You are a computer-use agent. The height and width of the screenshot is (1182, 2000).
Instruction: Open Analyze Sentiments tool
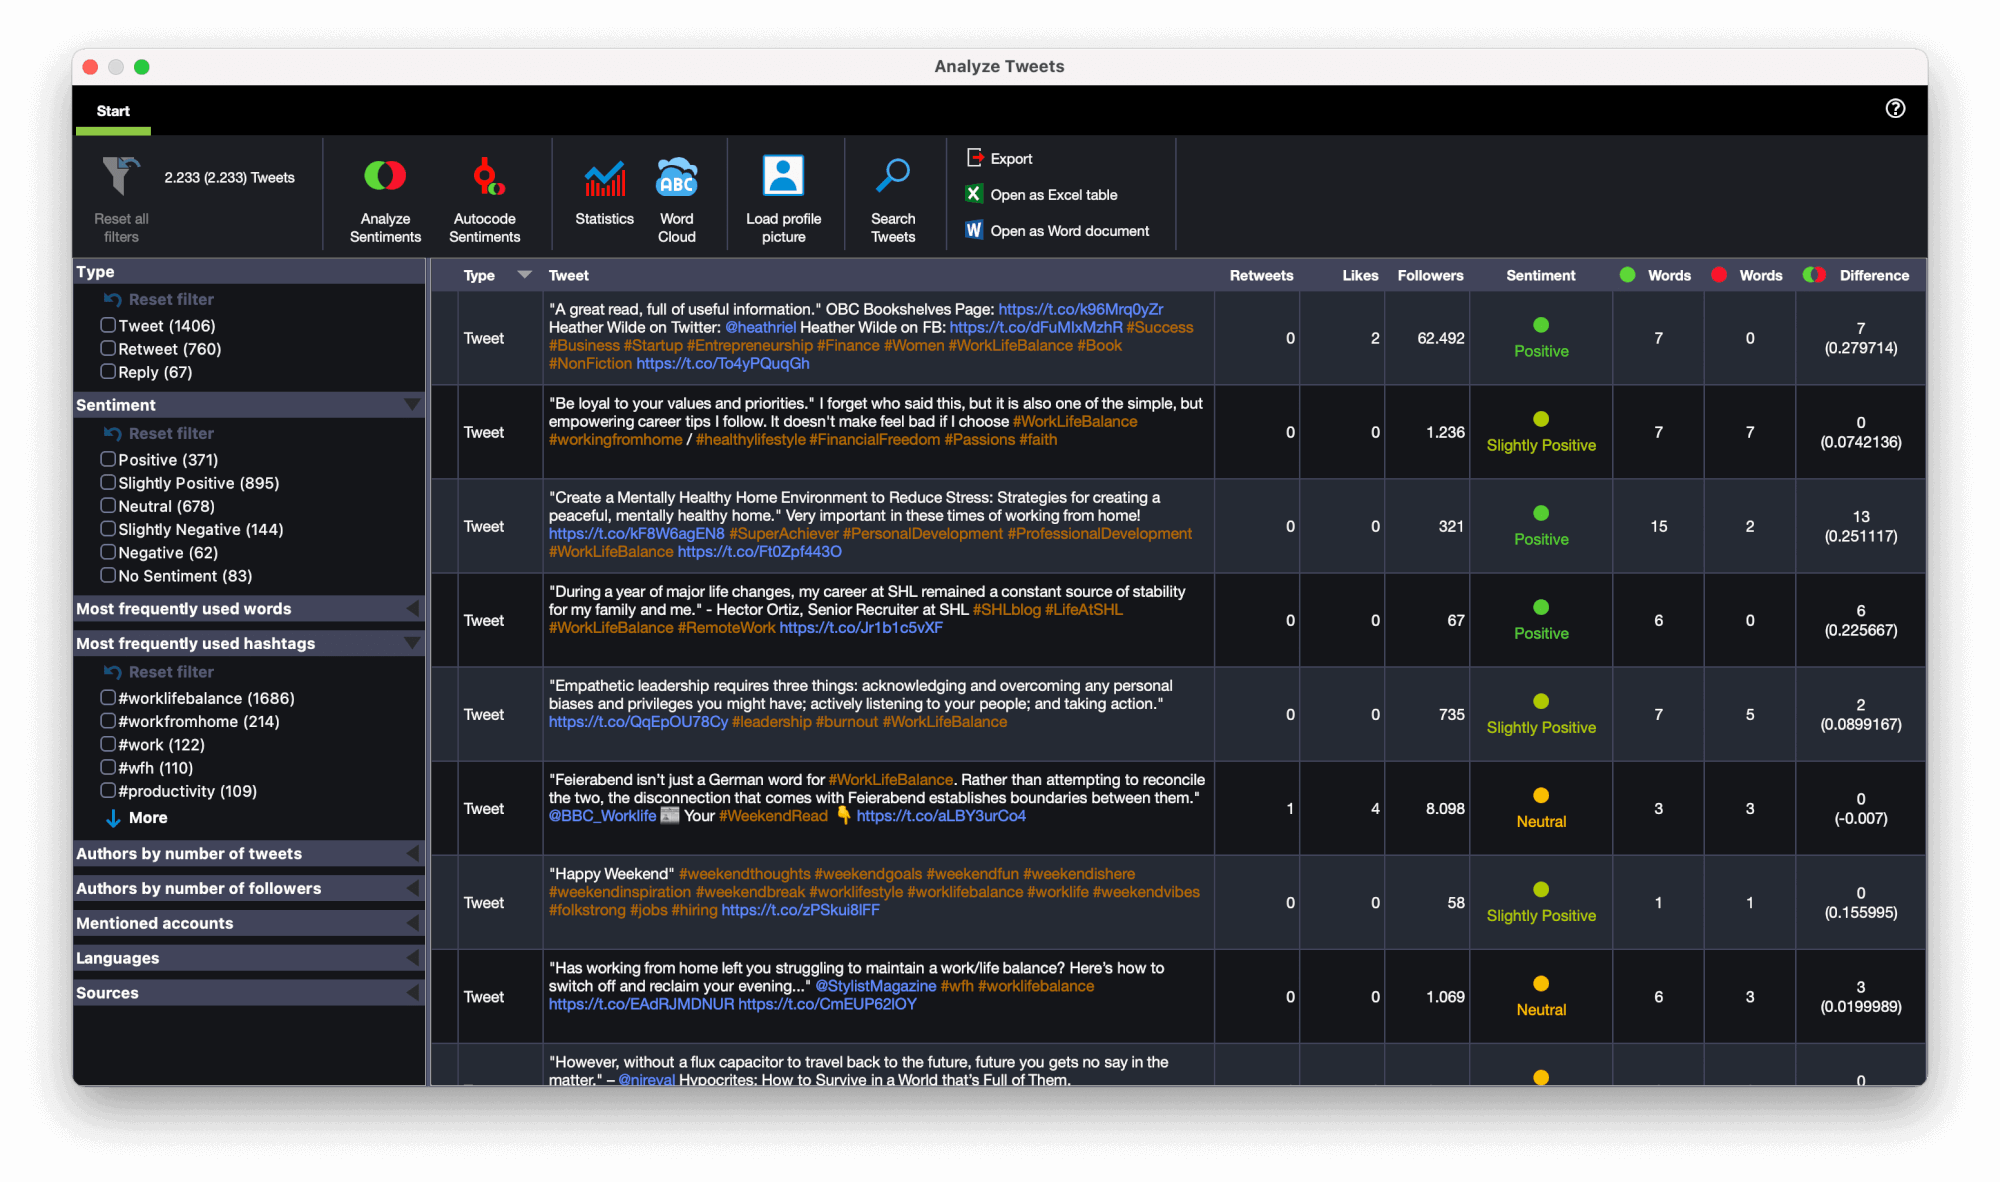[x=385, y=199]
